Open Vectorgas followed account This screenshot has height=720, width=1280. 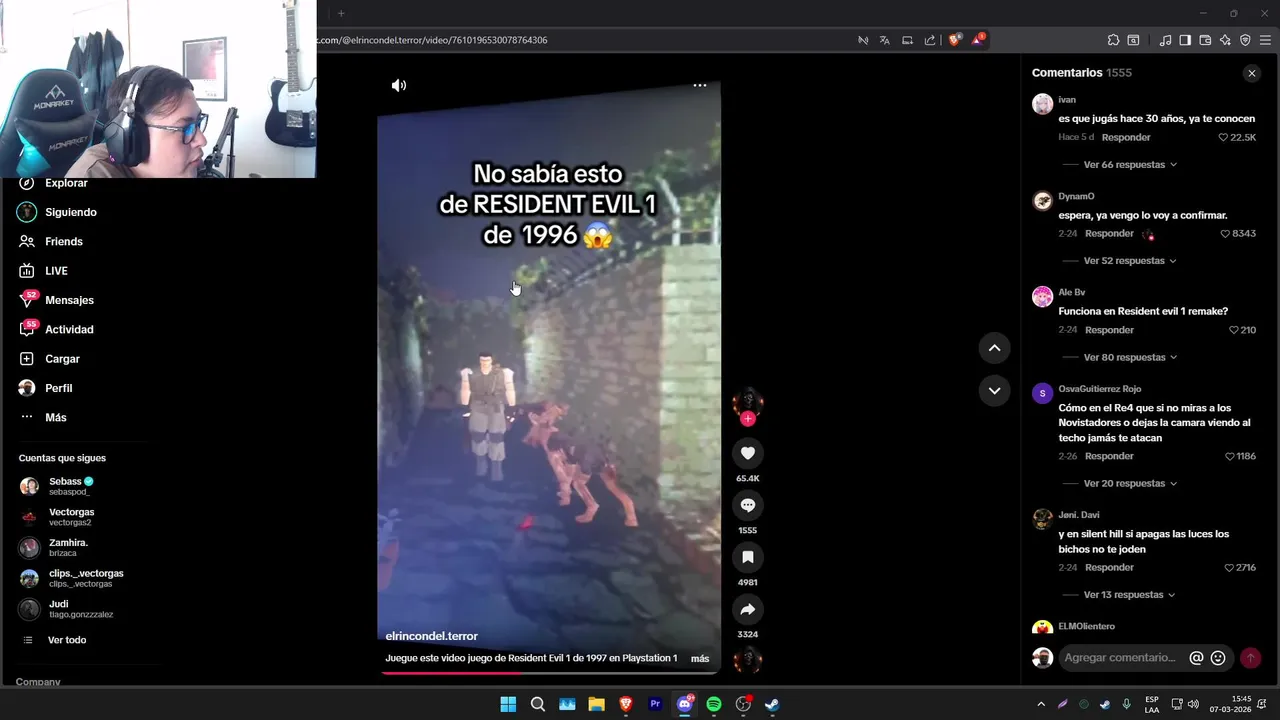coord(70,517)
